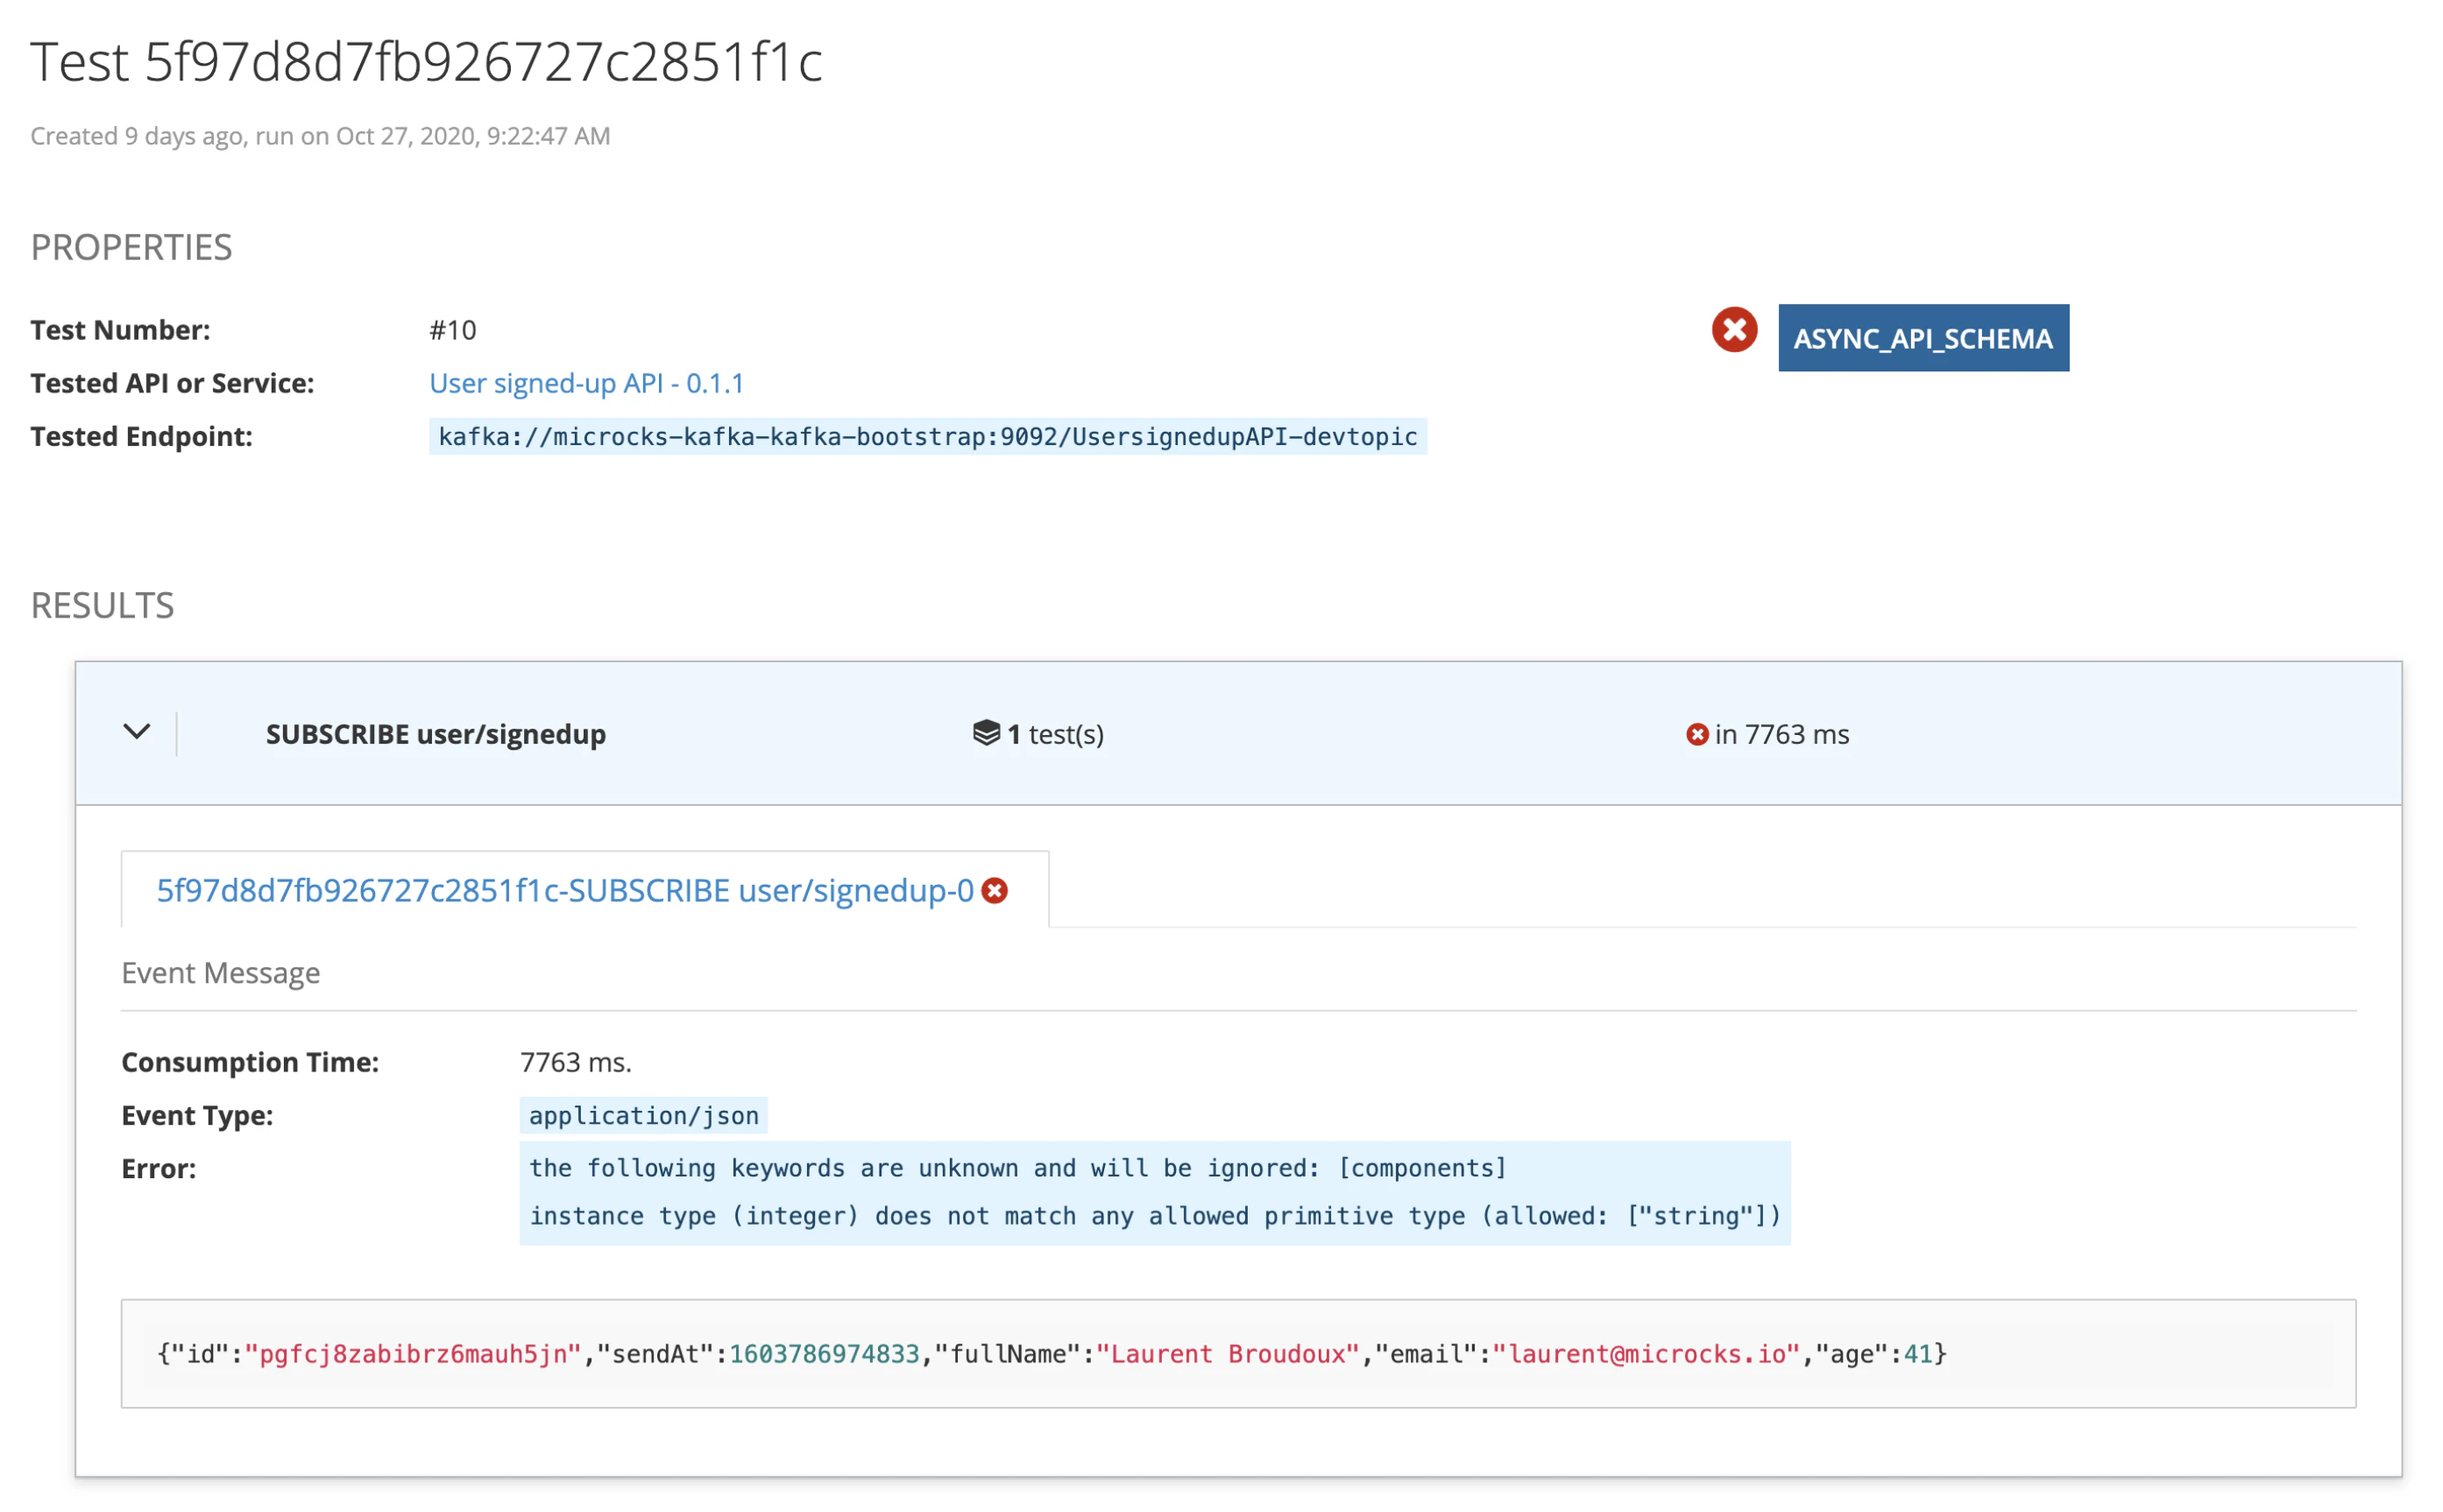Viewport: 2443px width, 1512px height.
Task: Click the tested Kafka endpoint URL
Action: (927, 437)
